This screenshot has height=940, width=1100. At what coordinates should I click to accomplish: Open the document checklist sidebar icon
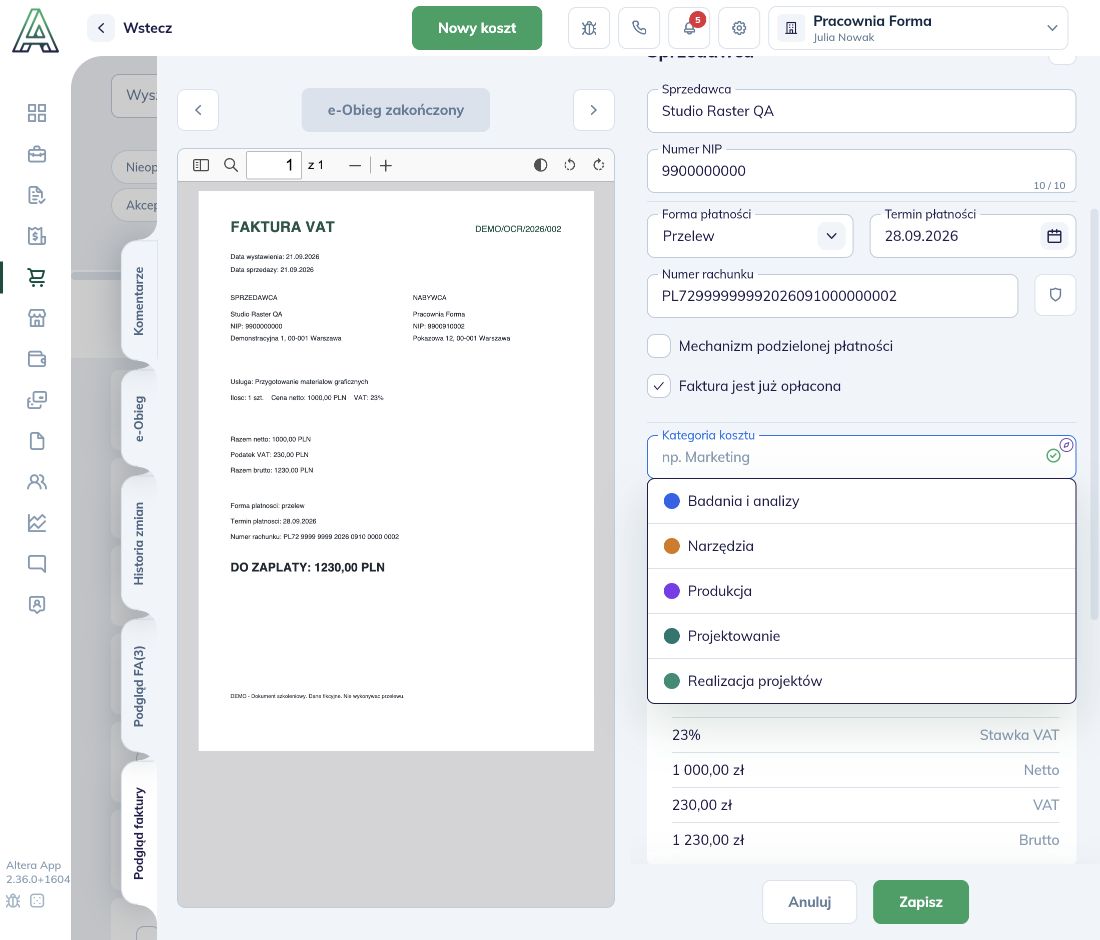[x=36, y=195]
